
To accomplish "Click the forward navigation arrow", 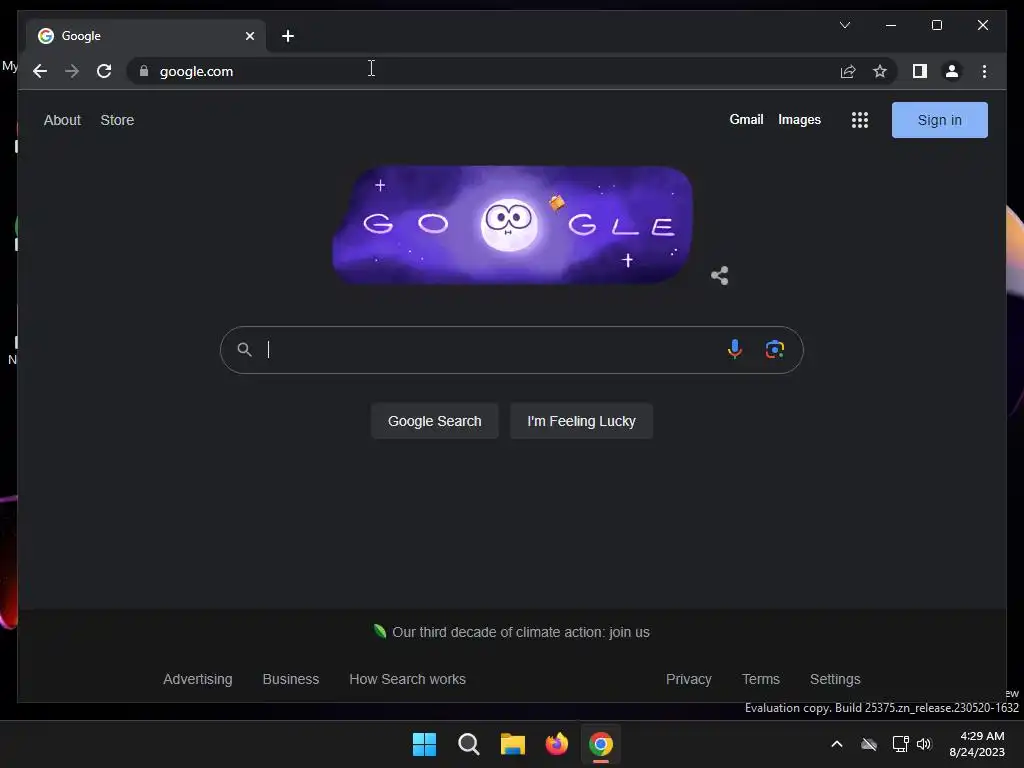I will click(x=72, y=71).
